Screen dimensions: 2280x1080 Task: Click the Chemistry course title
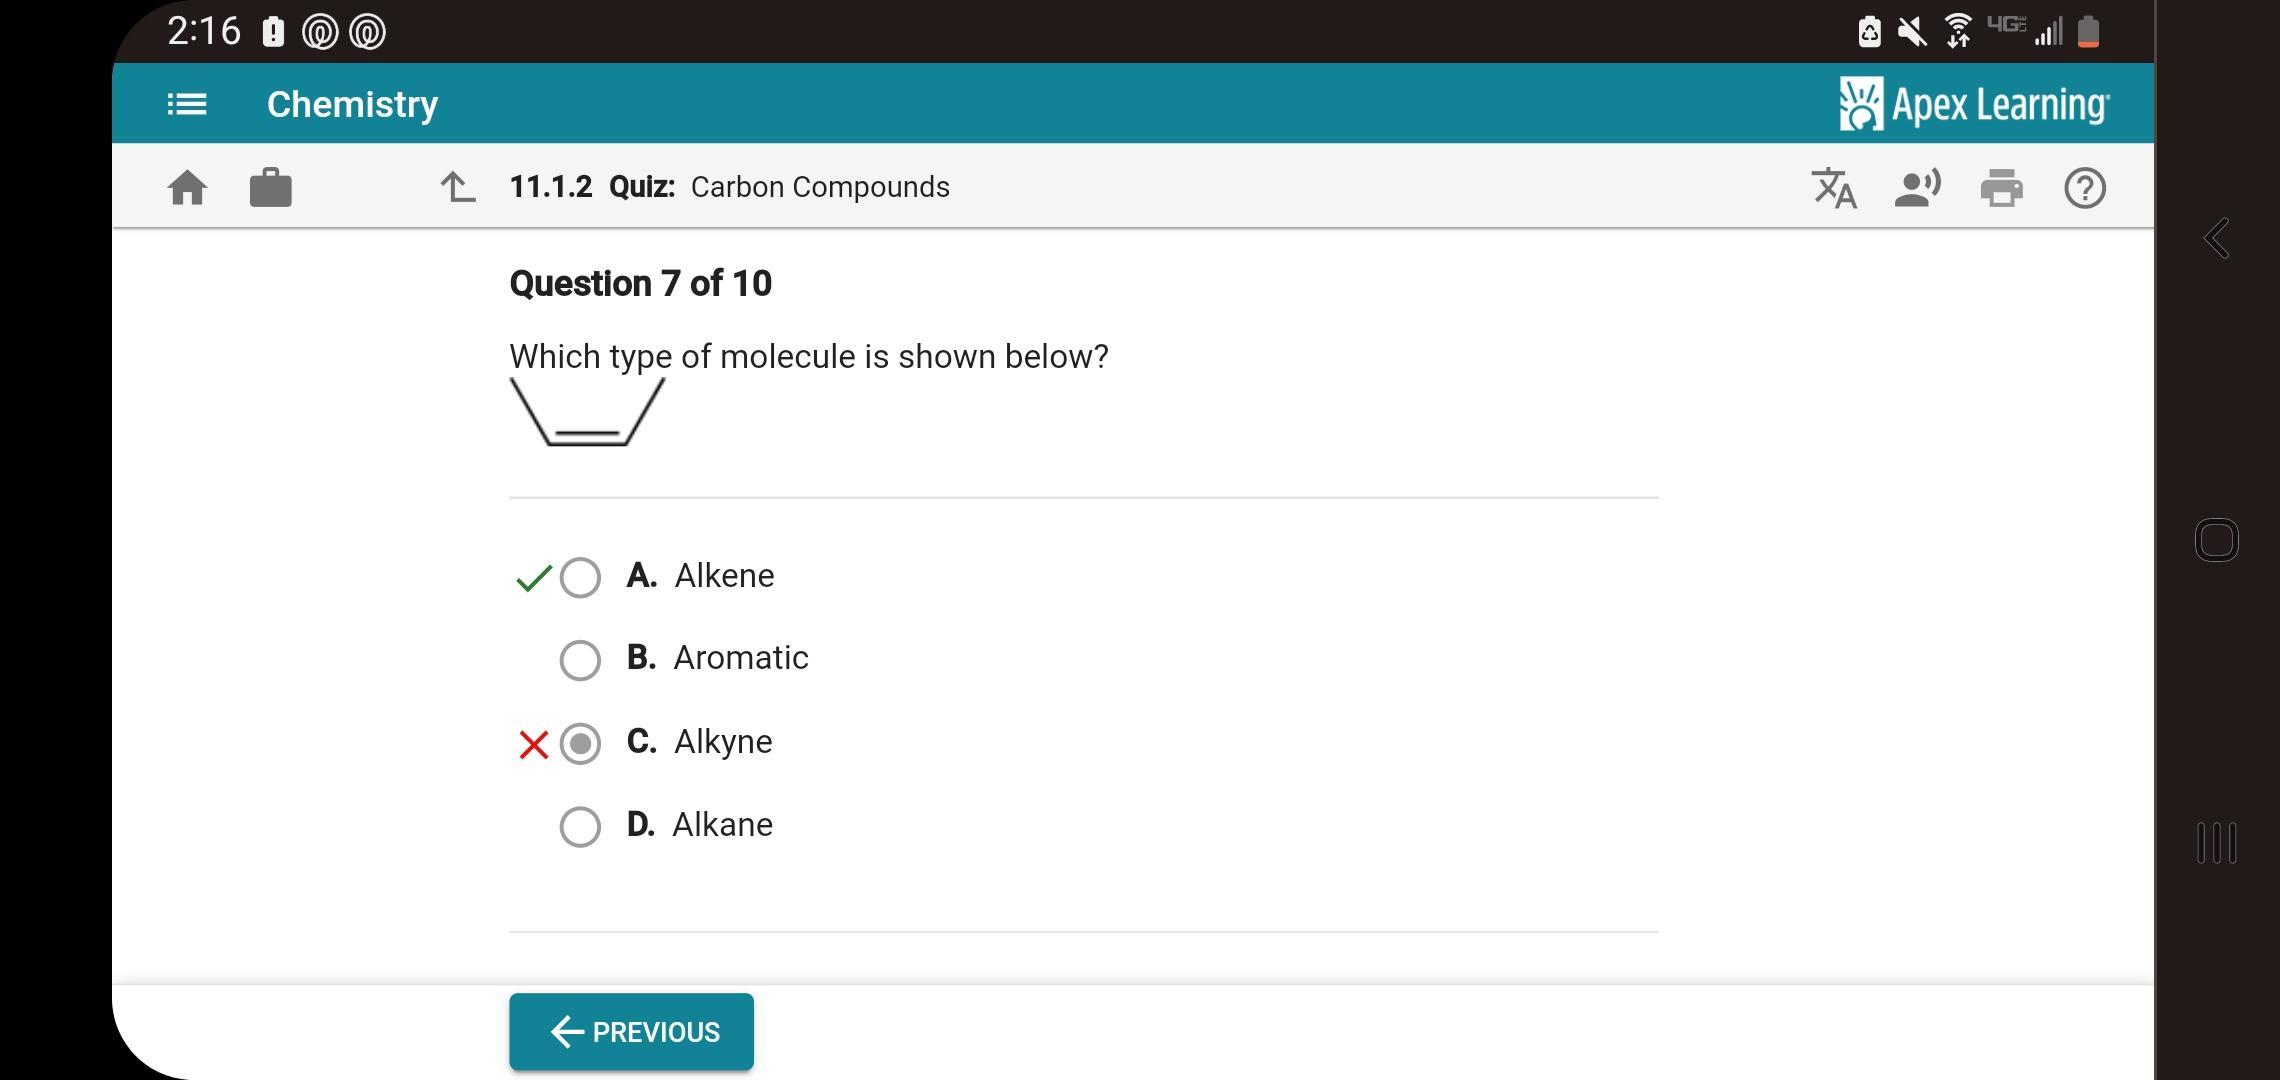click(352, 104)
